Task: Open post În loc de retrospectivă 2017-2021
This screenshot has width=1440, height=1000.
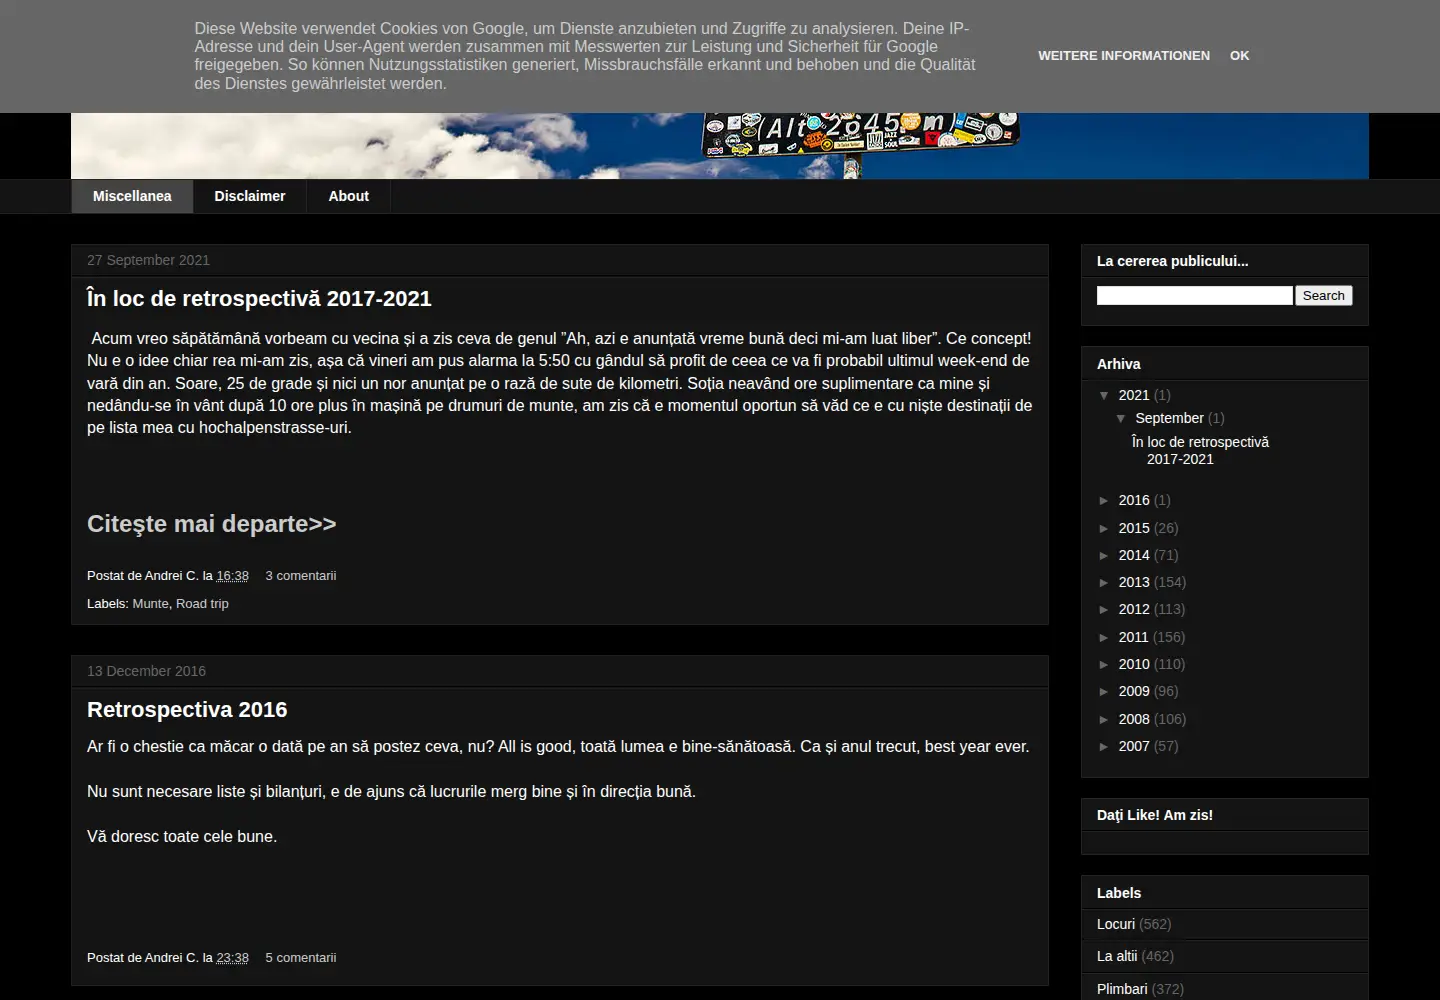Action: (259, 299)
